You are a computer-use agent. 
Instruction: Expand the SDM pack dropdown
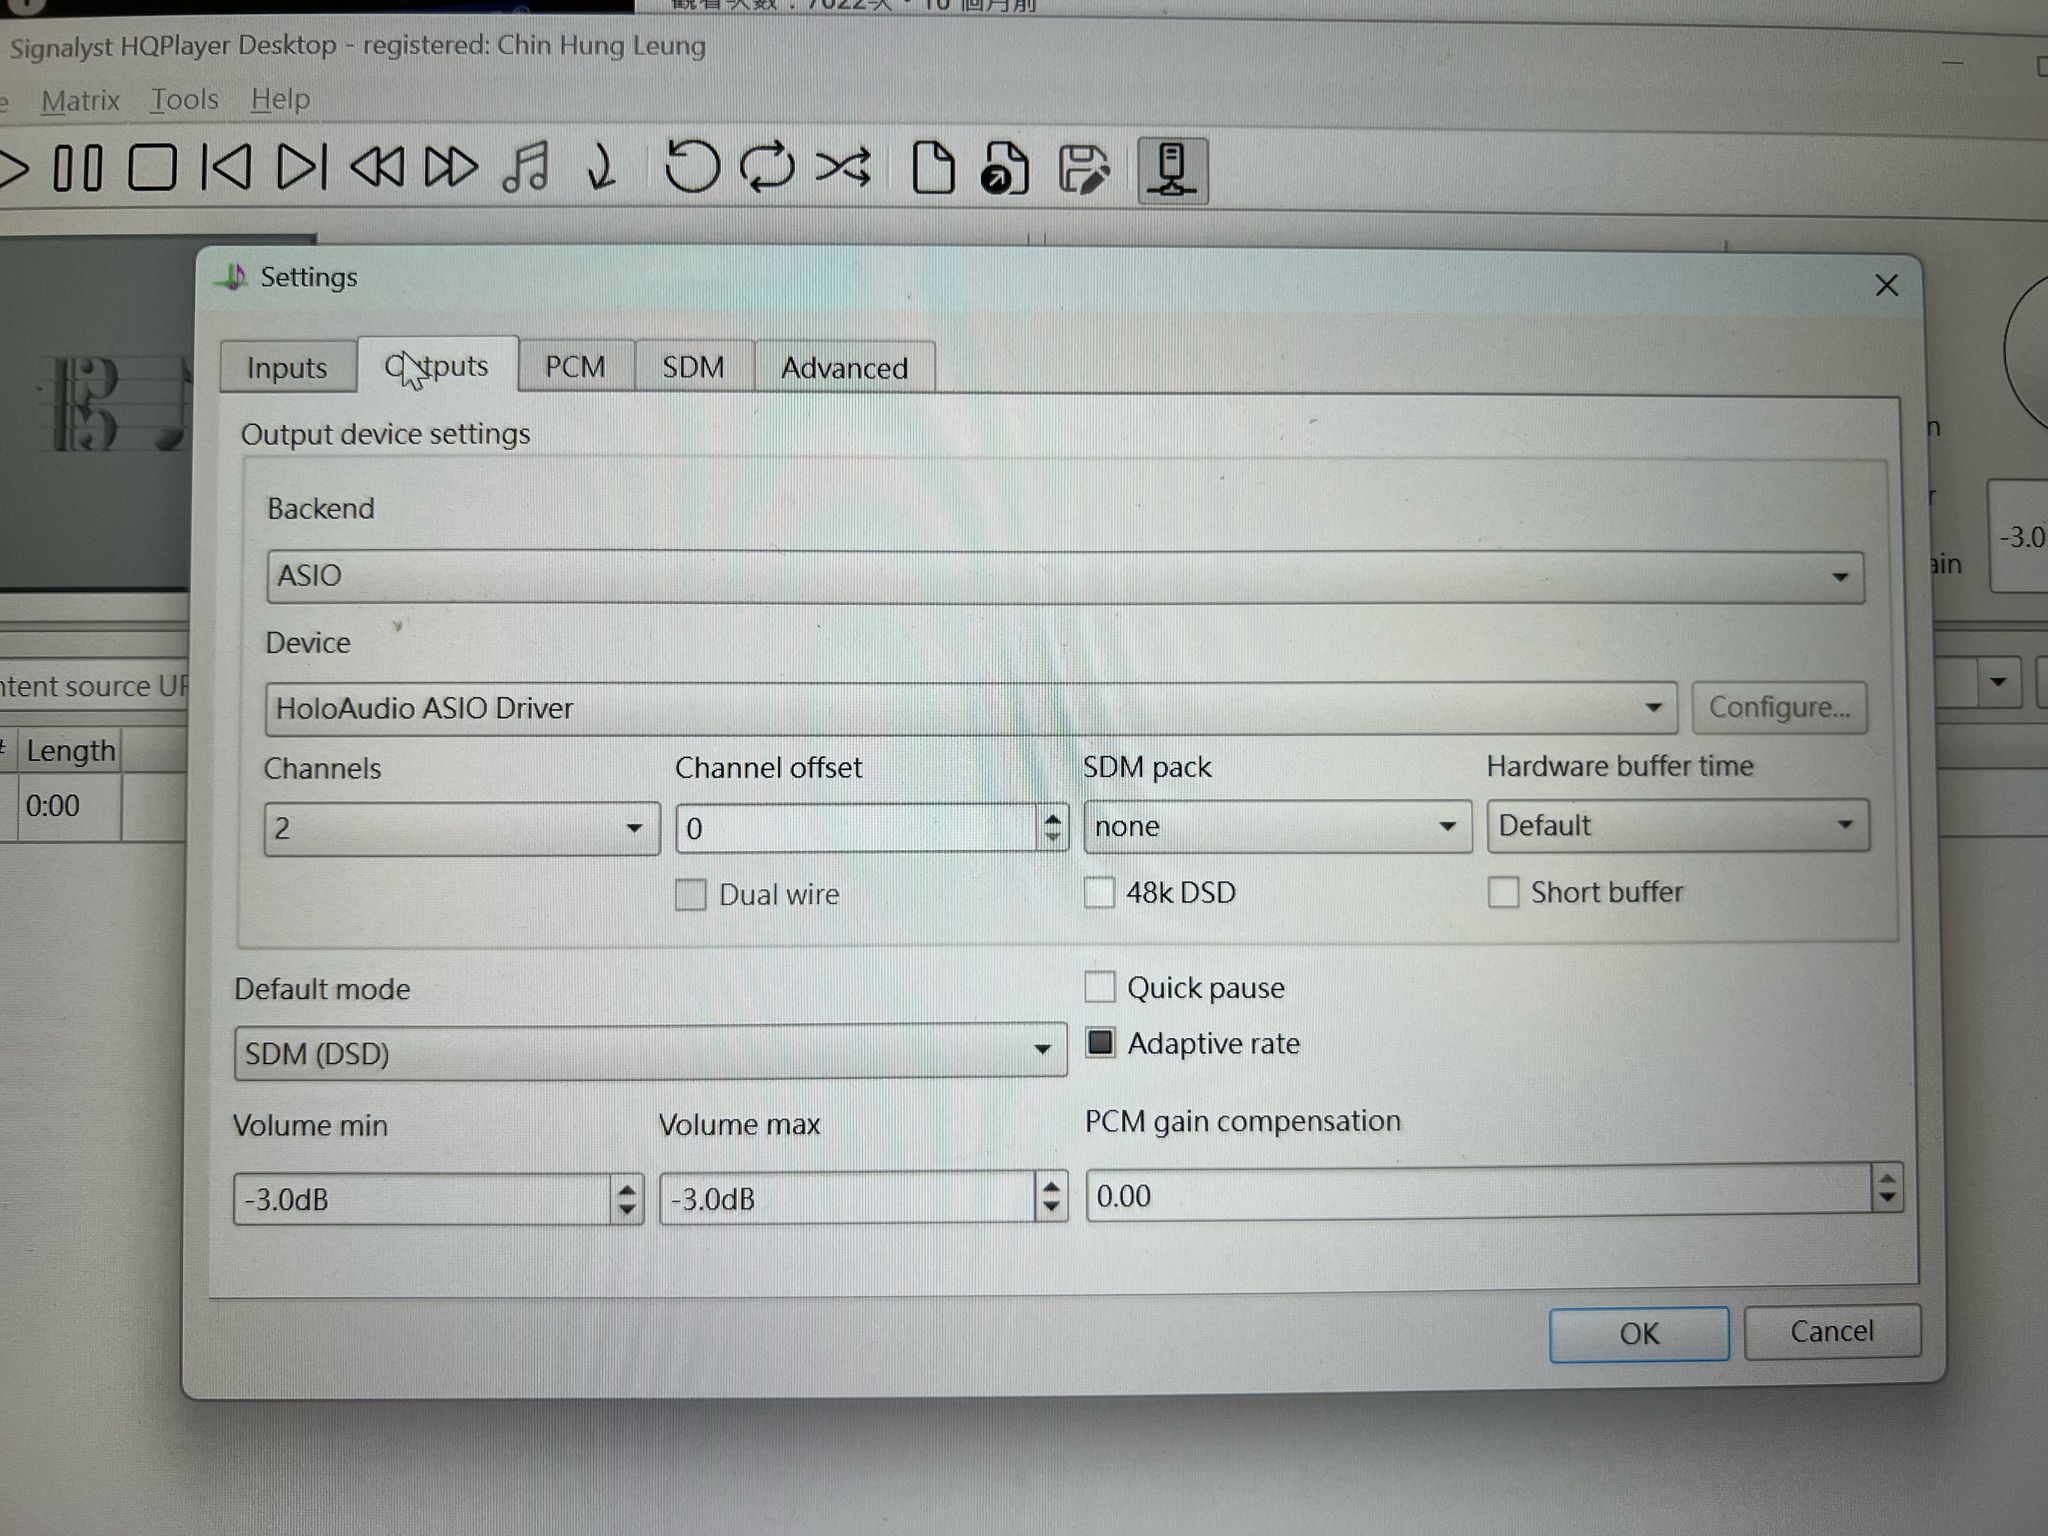coord(1276,826)
